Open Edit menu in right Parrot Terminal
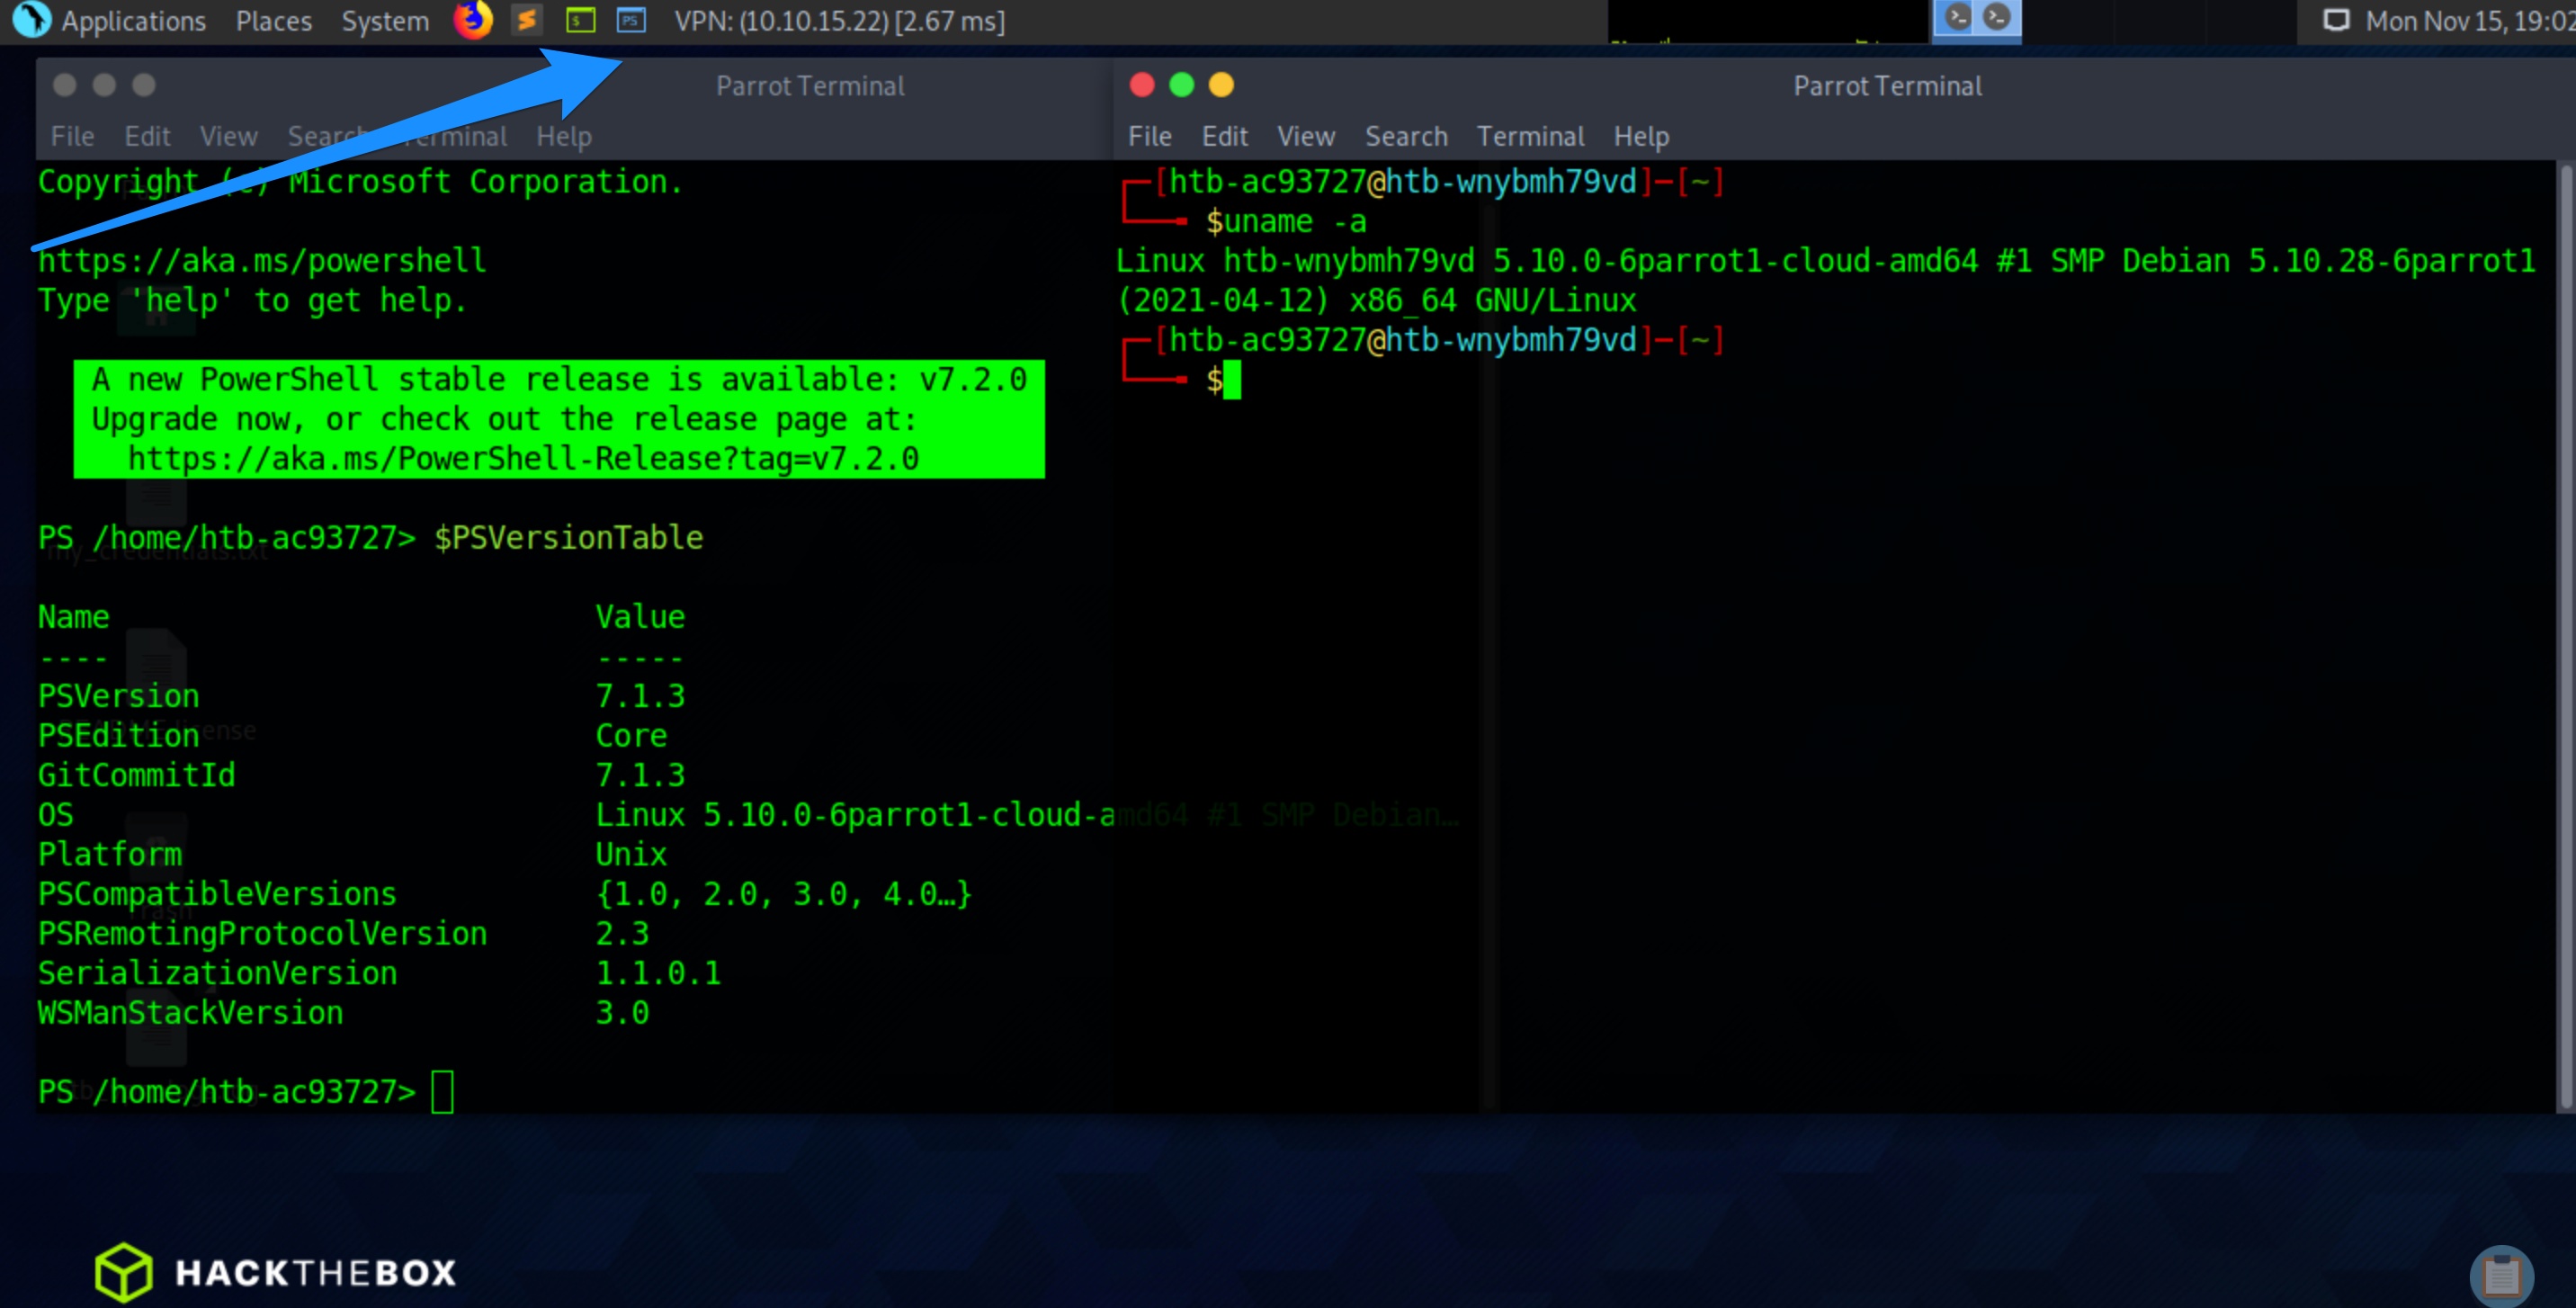Viewport: 2576px width, 1308px height. tap(1224, 136)
